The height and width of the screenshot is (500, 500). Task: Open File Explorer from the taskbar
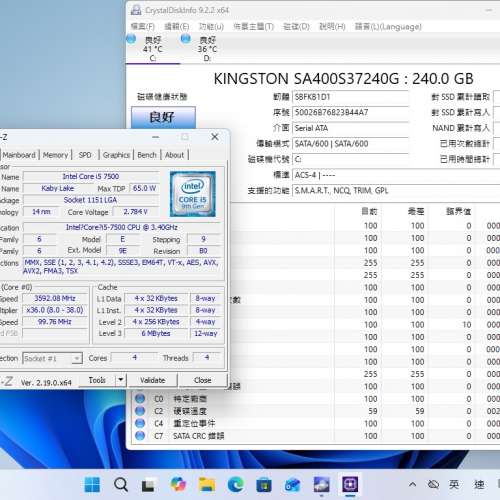coord(207,485)
